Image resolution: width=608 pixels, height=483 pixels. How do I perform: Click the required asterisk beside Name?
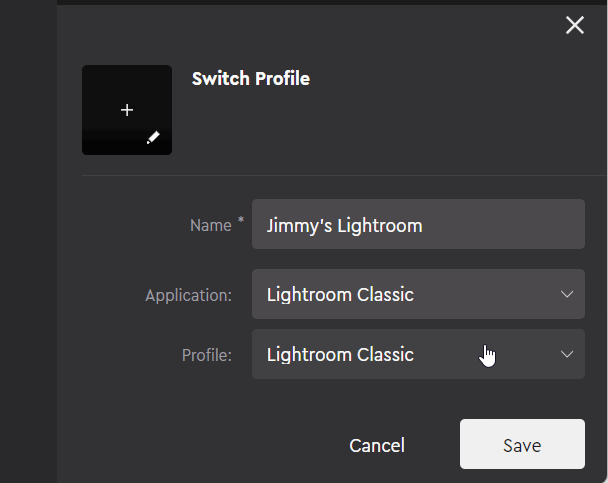tap(241, 222)
